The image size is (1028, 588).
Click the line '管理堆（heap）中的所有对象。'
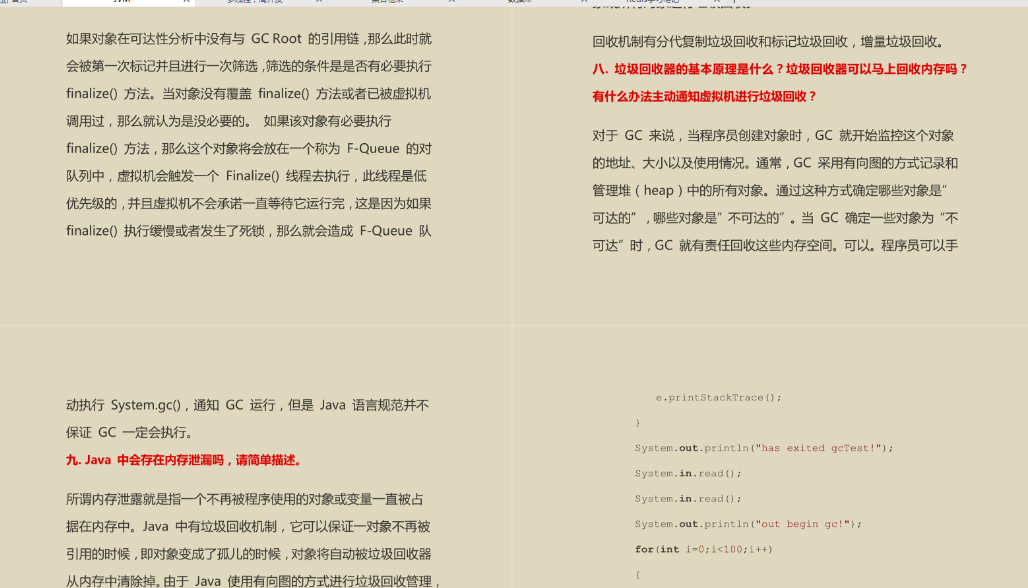[x=770, y=191]
